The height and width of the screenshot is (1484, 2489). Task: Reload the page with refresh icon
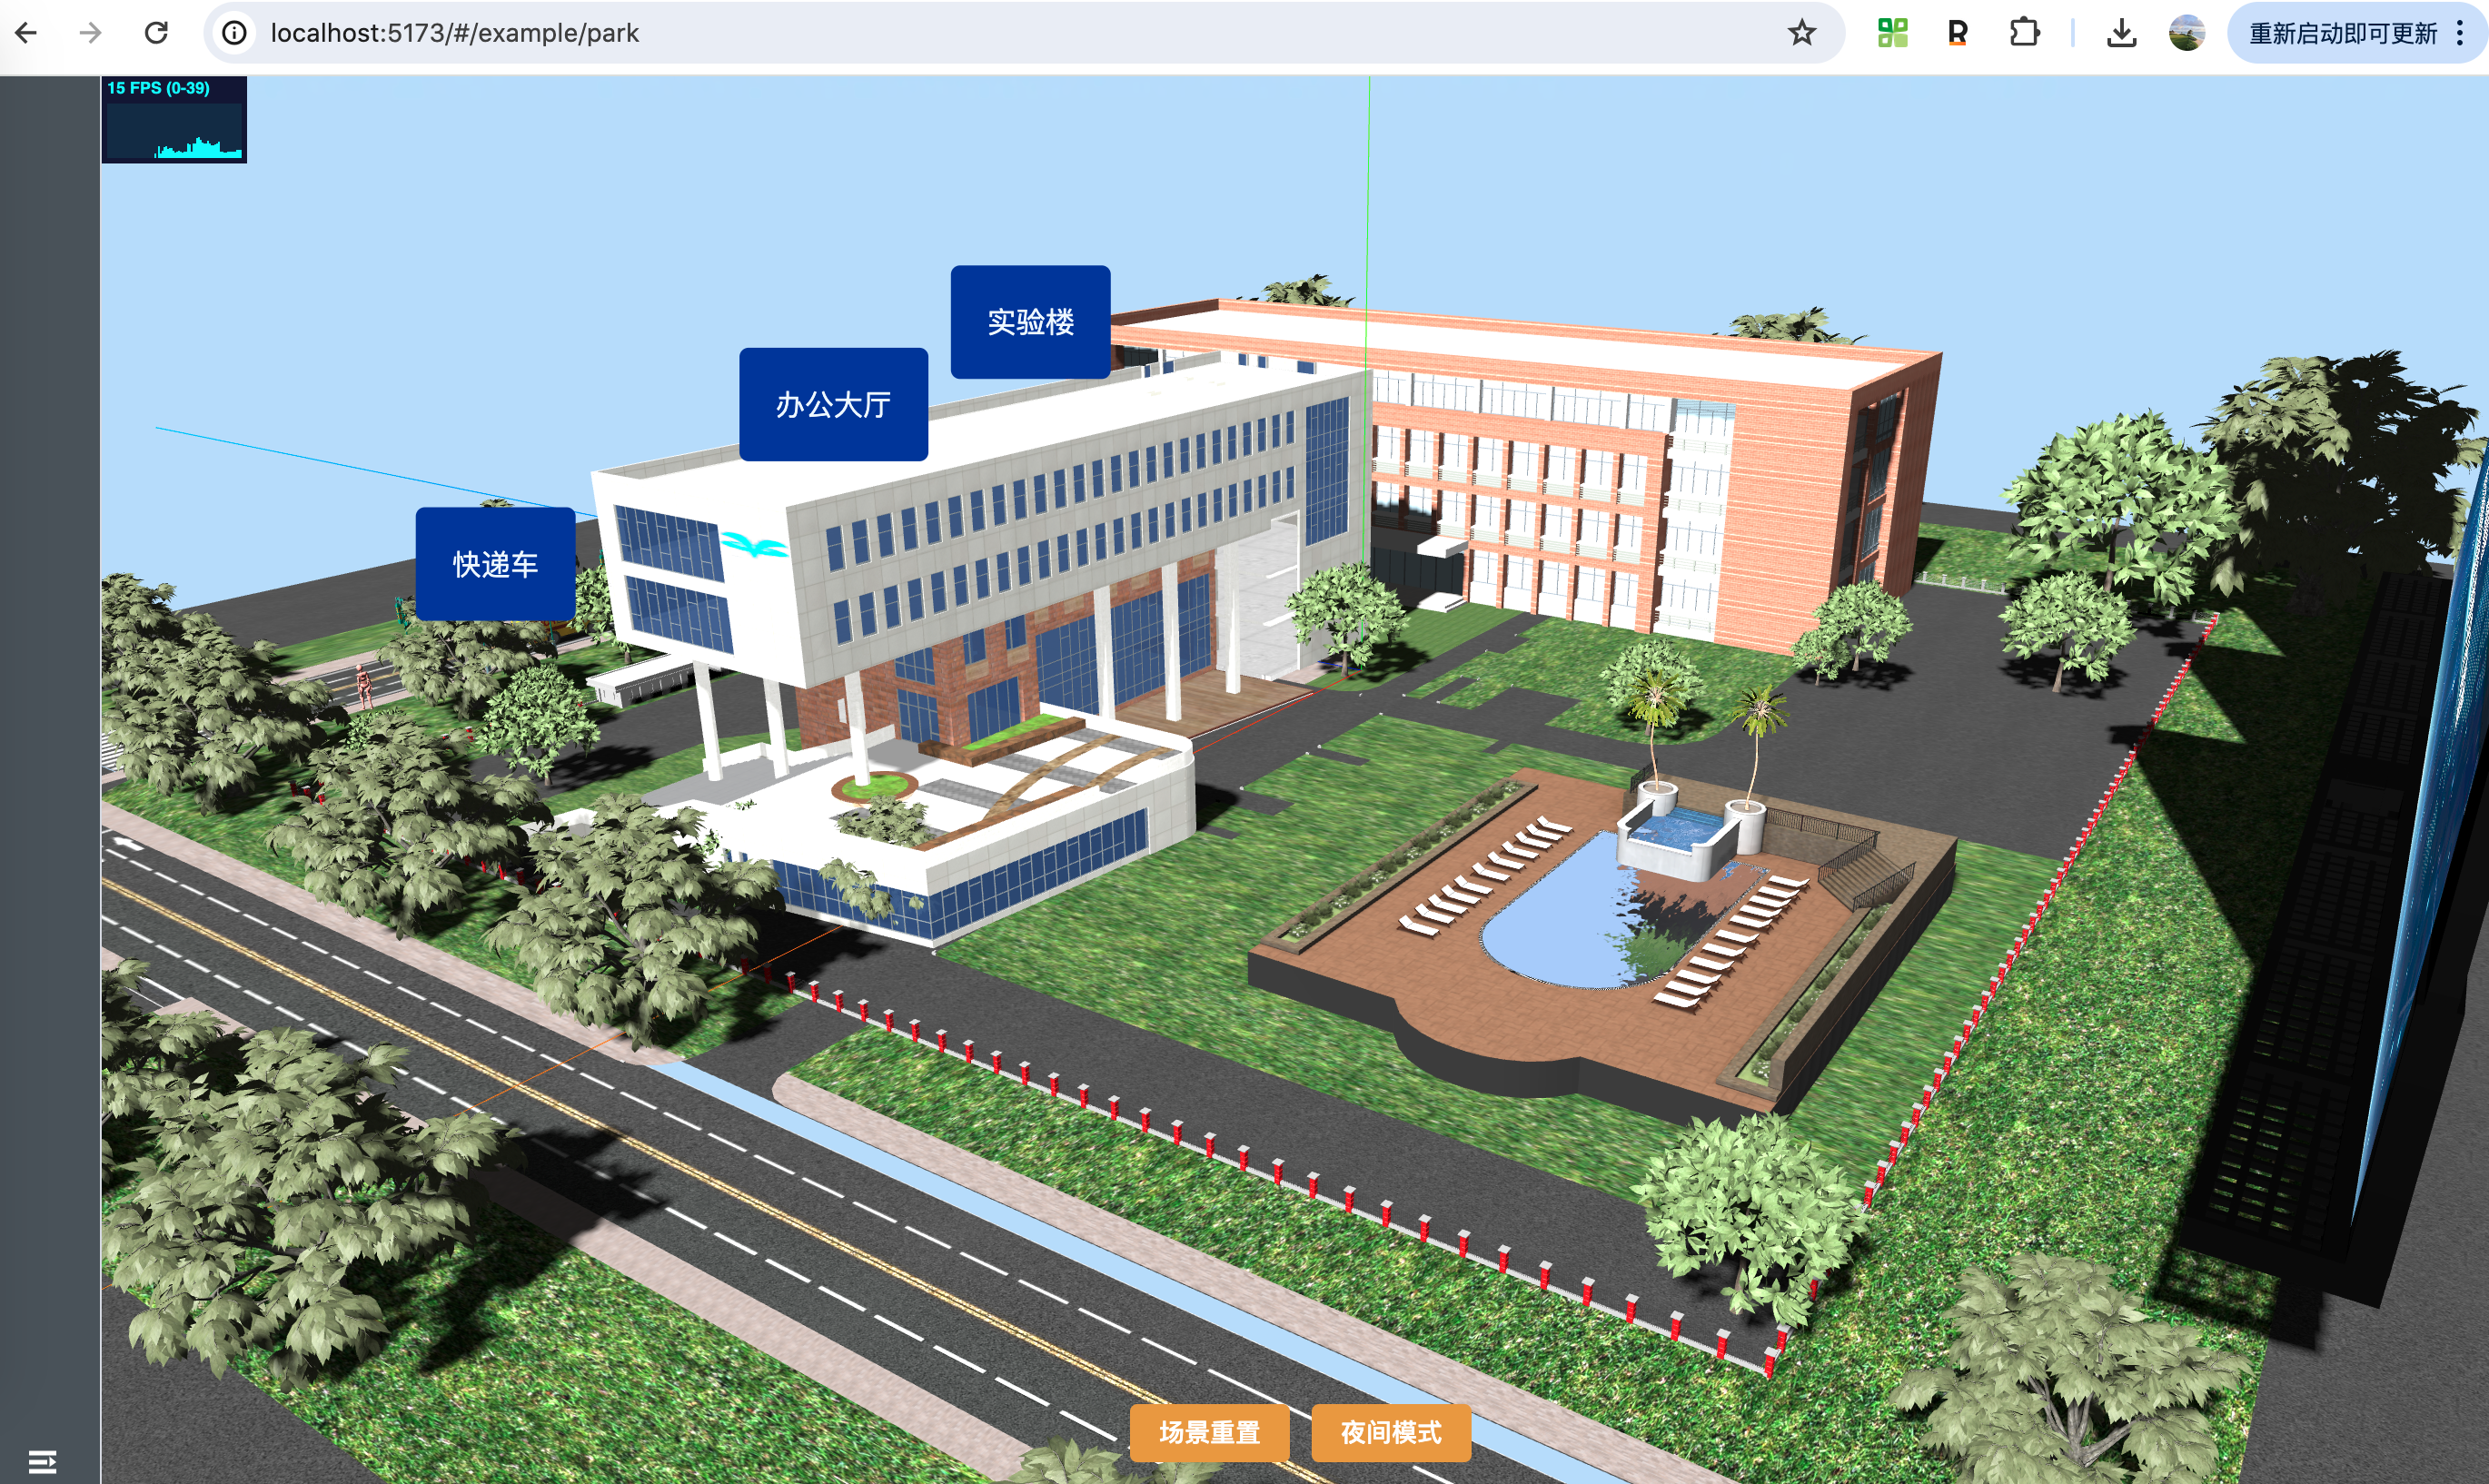pos(156,33)
